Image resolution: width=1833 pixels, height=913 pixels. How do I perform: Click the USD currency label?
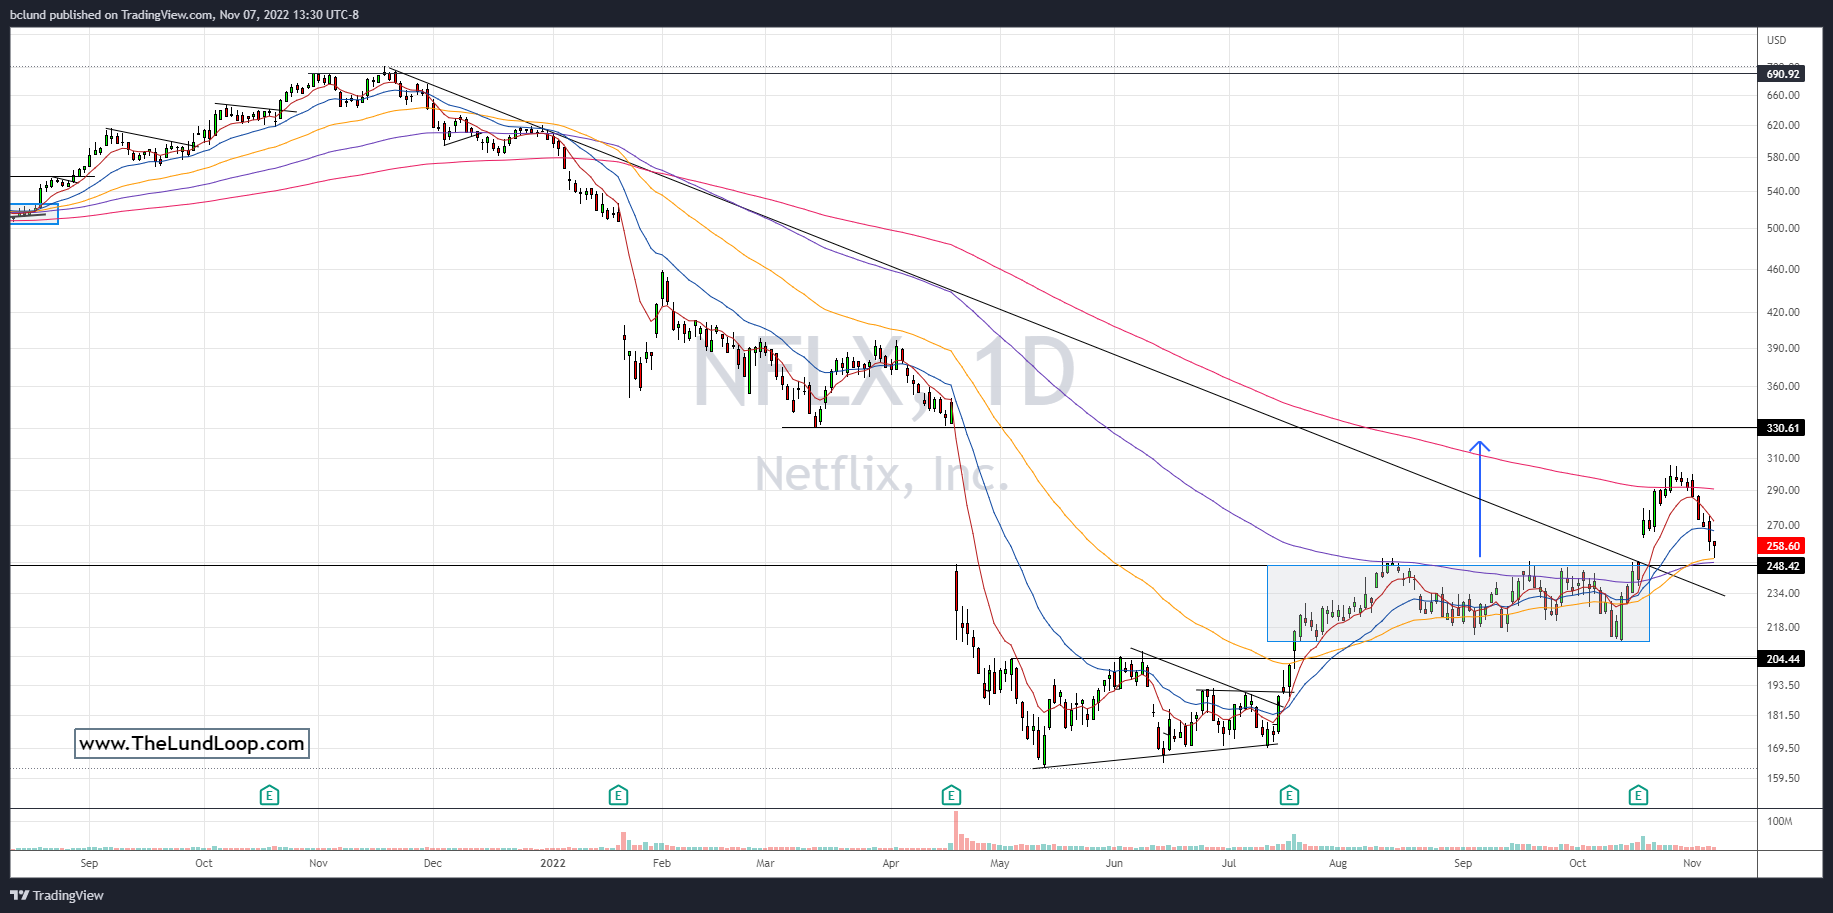point(1776,41)
